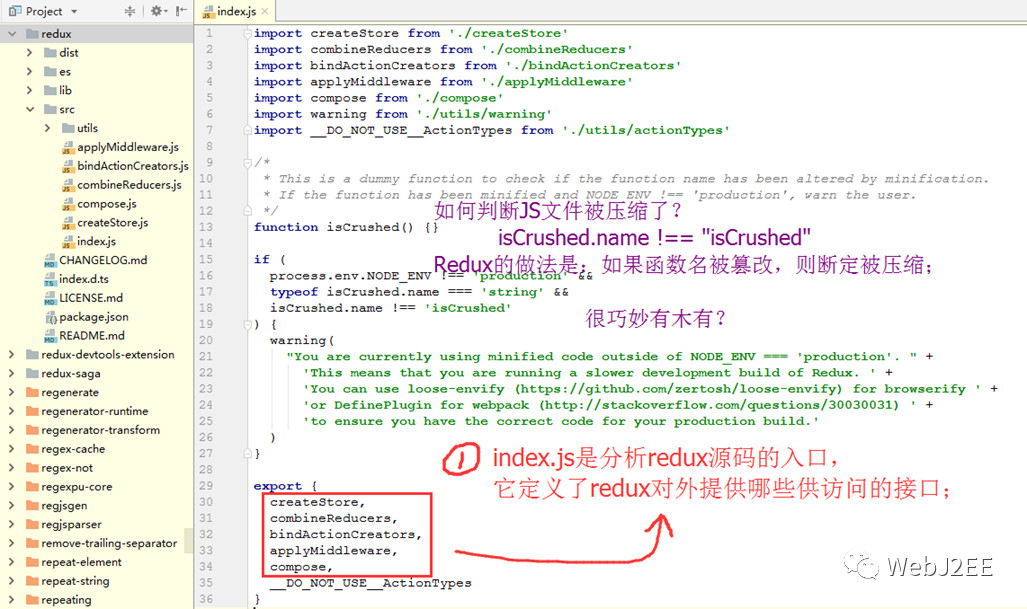
Task: Select the repeat-string folder
Action: tap(75, 581)
